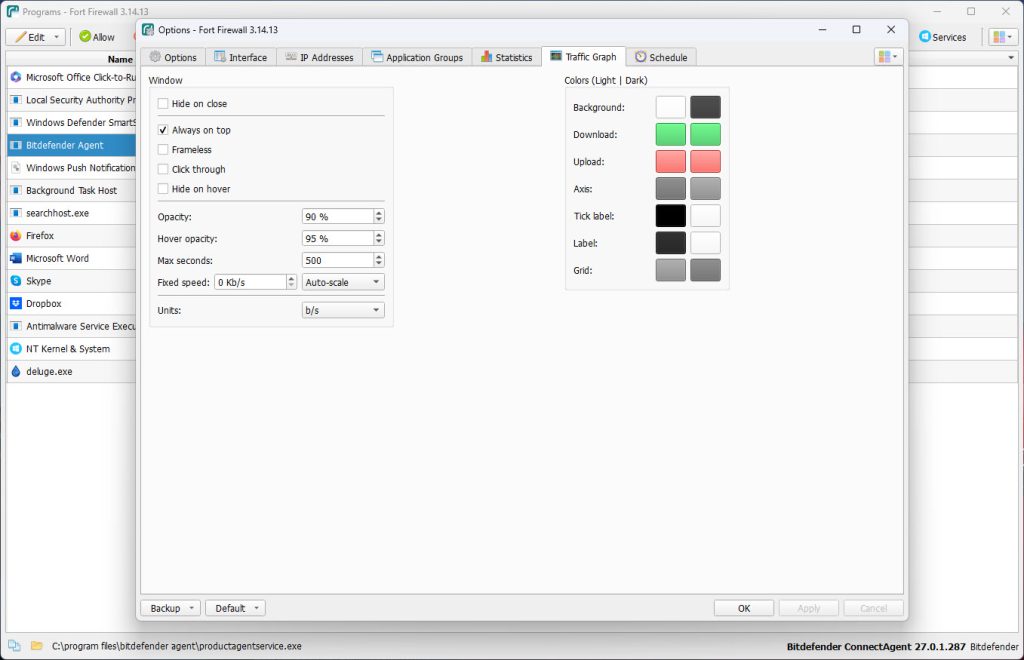The width and height of the screenshot is (1024, 660).
Task: Enable the Click through checkbox
Action: click(x=163, y=169)
